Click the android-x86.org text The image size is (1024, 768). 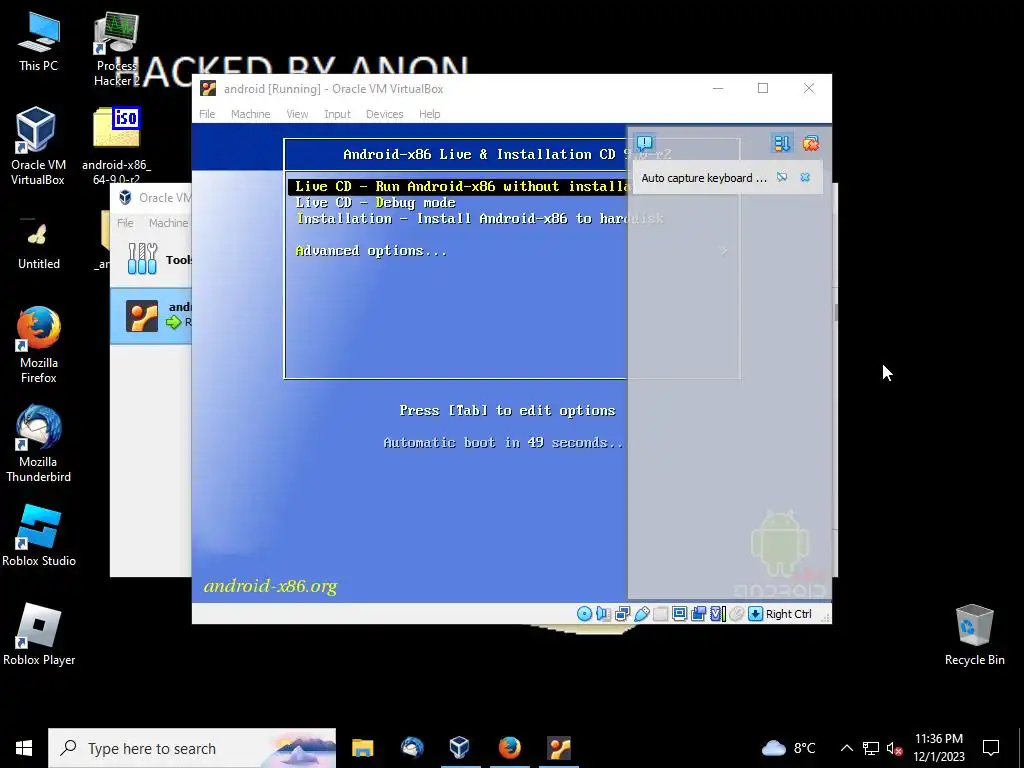click(x=270, y=586)
